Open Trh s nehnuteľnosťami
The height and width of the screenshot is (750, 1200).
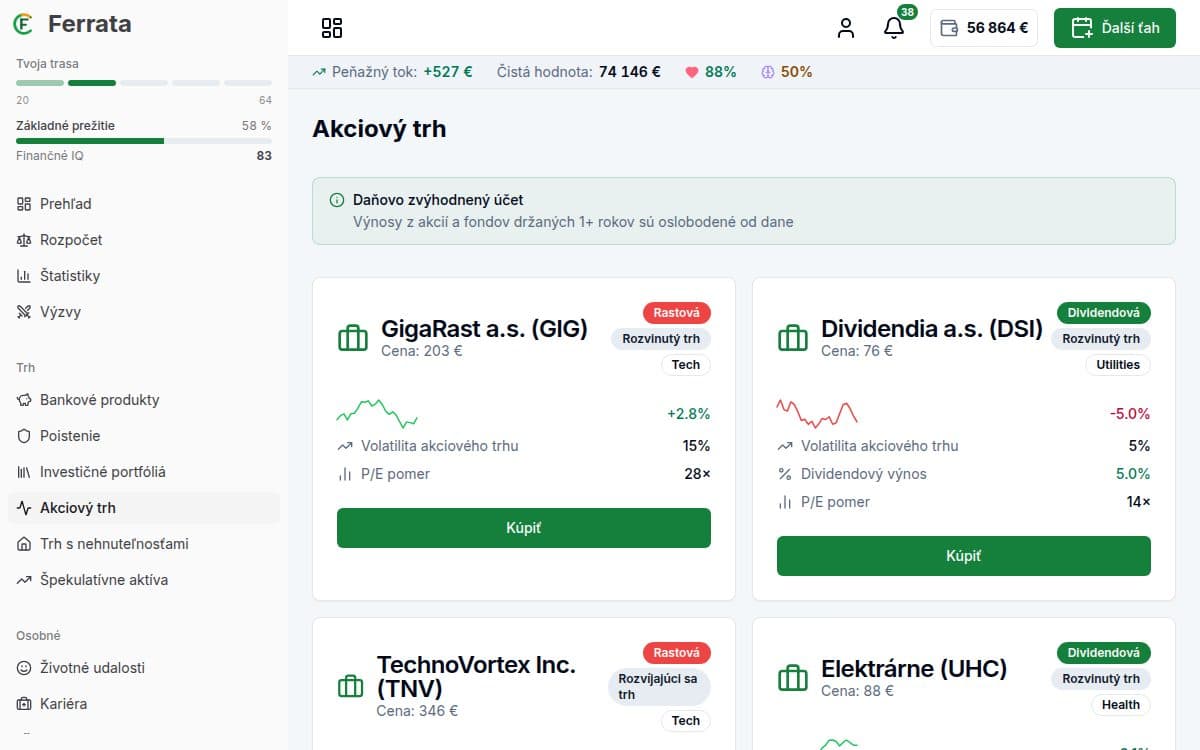[x=144, y=544]
